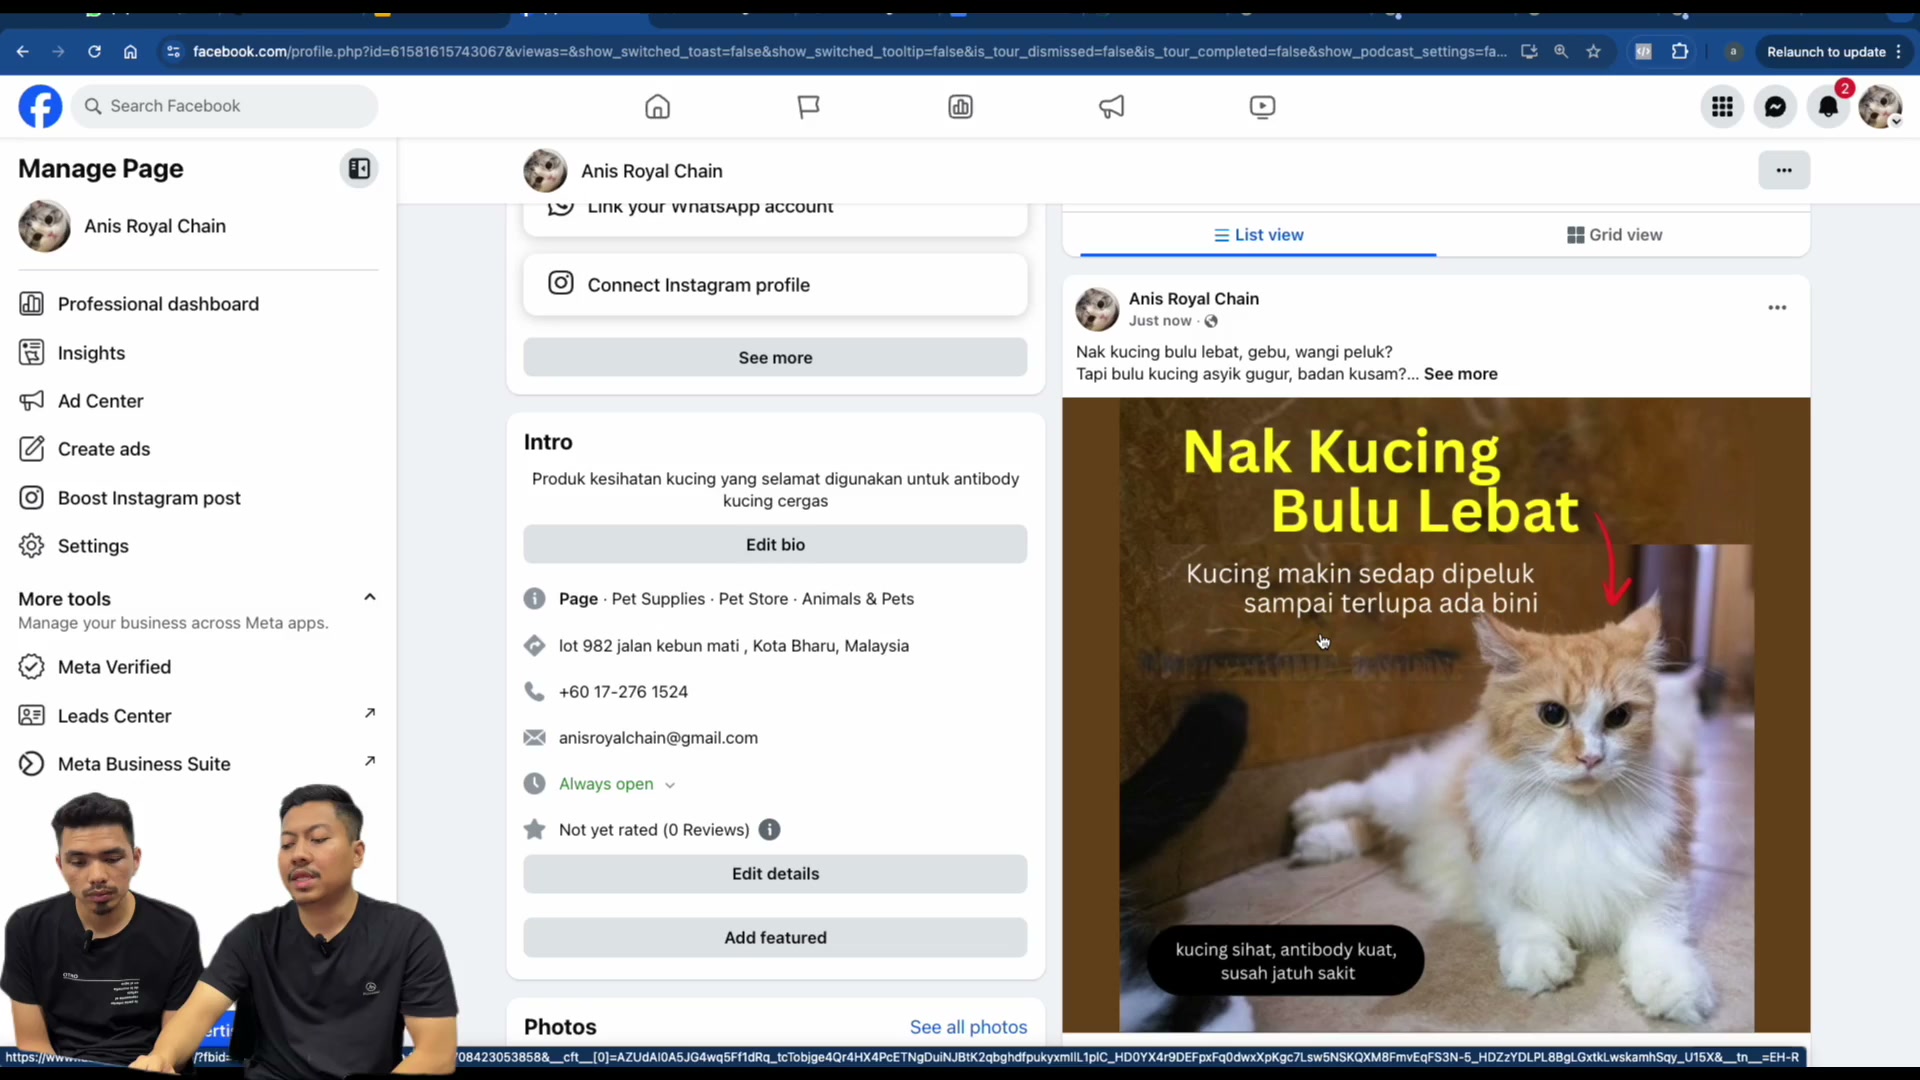Open the Messenger icon

1775,106
